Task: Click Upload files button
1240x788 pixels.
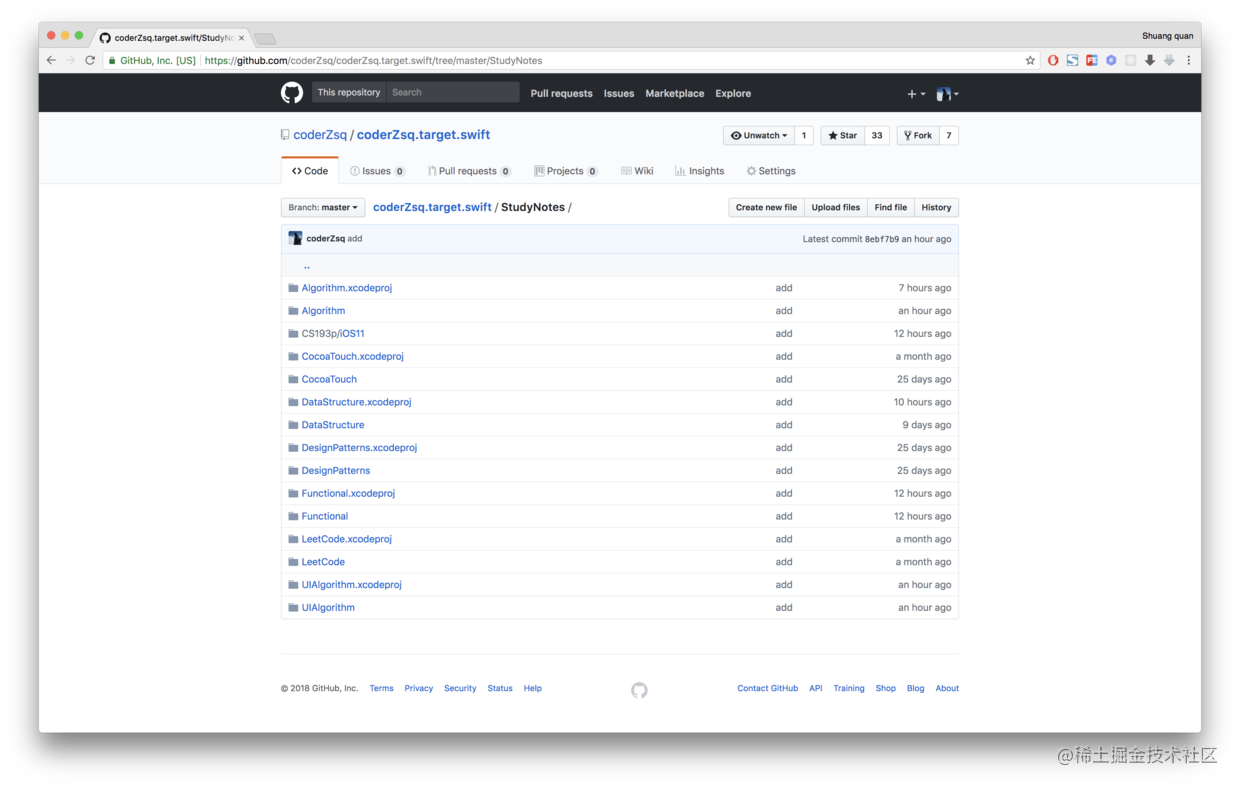Action: [836, 207]
